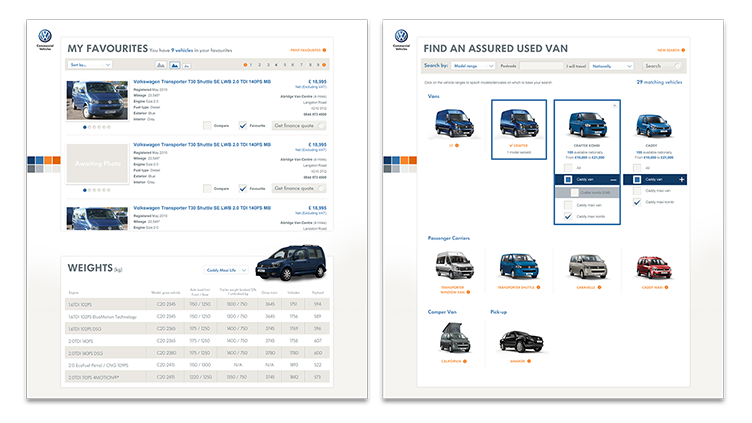Tick Compare beside the blue van photo listing
This screenshot has height=423, width=752.
207,126
